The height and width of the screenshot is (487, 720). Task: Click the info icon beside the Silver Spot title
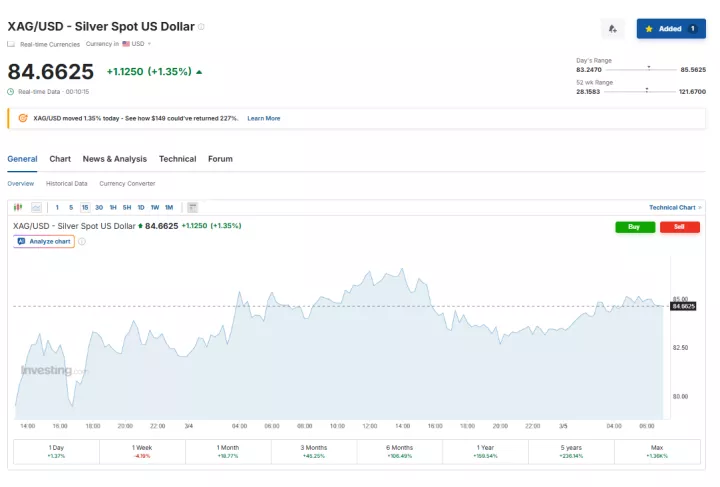(201, 26)
